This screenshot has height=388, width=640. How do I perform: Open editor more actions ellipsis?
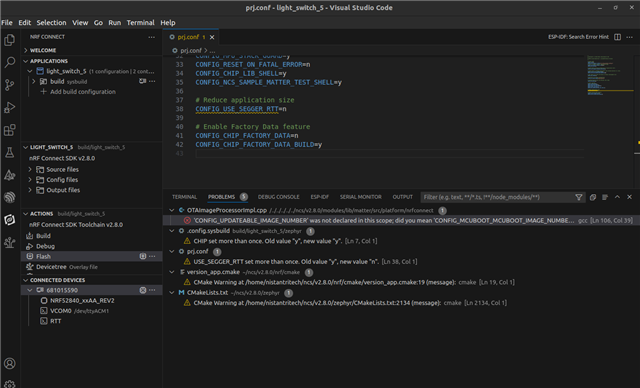point(629,37)
